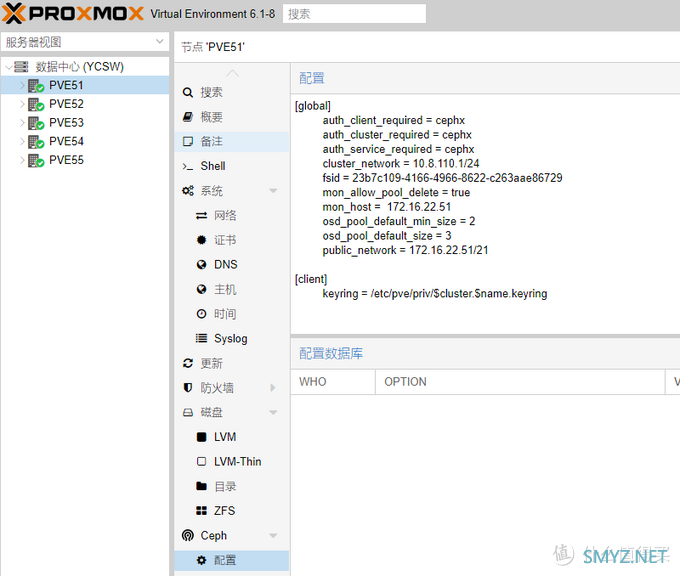Collapse the Ceph submenu arrow
680x576 pixels.
tap(273, 536)
